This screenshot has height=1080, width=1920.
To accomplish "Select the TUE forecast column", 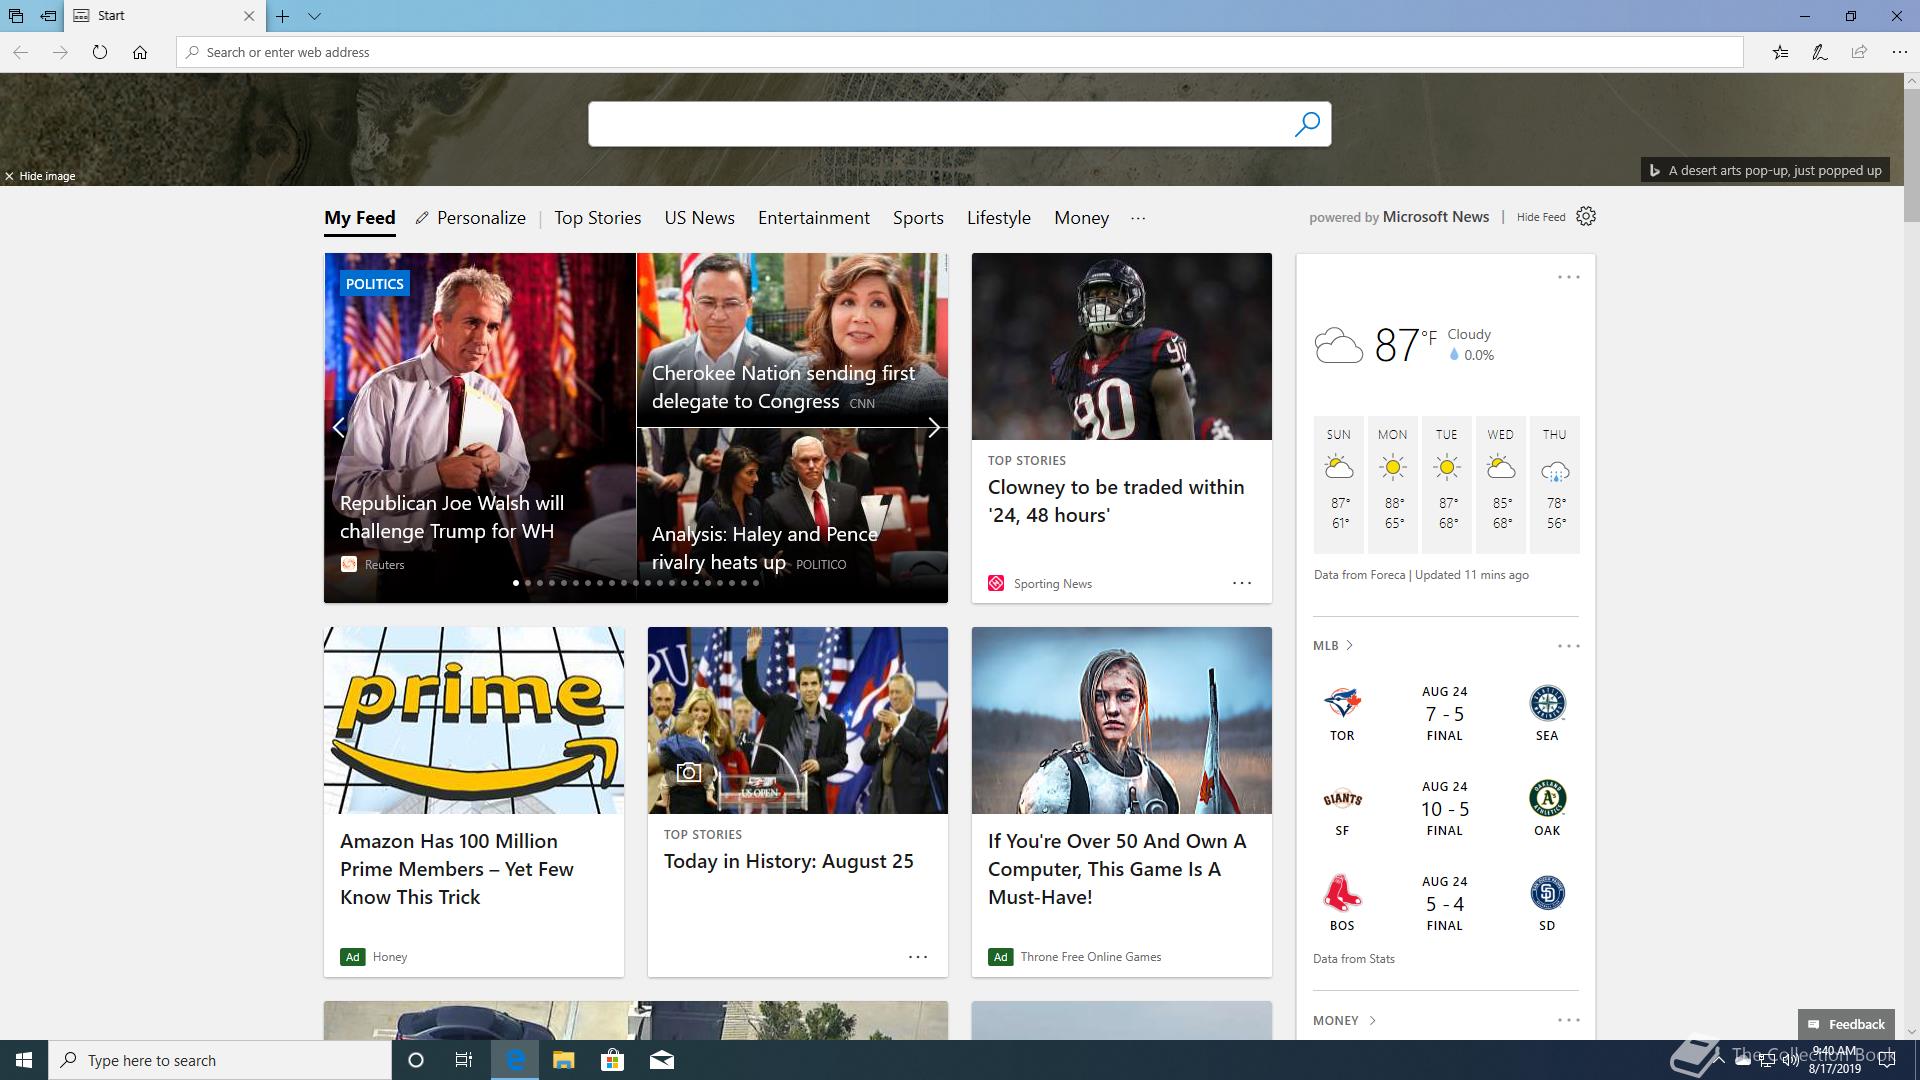I will pyautogui.click(x=1447, y=484).
